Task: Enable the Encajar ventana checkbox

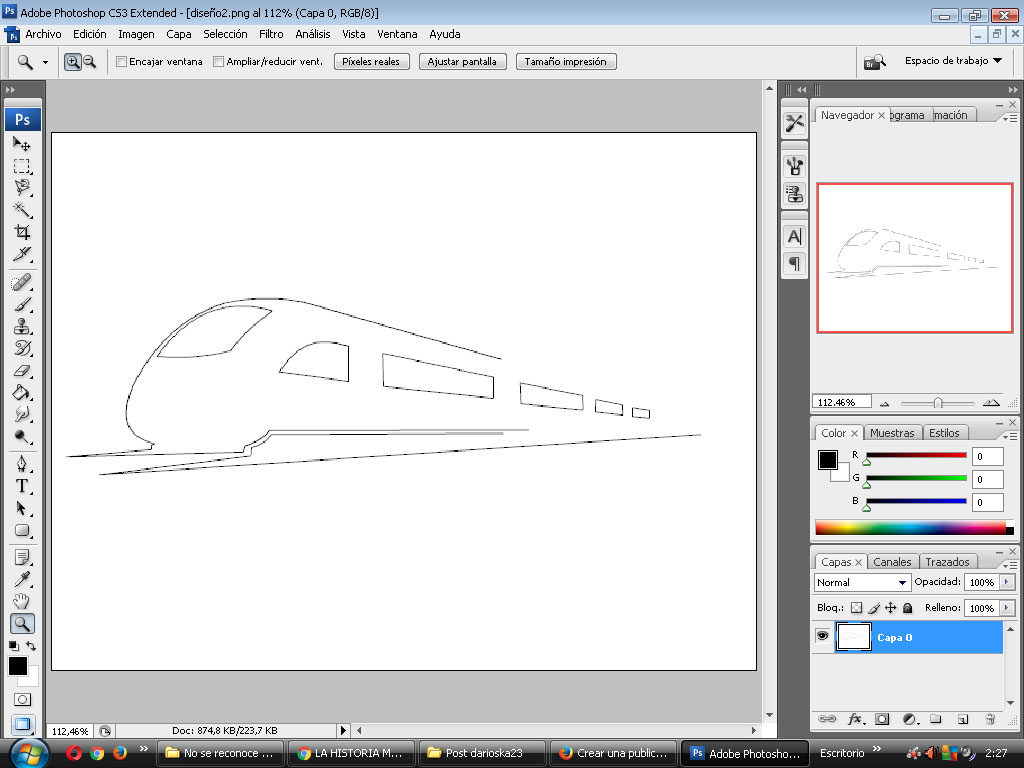Action: [x=121, y=61]
